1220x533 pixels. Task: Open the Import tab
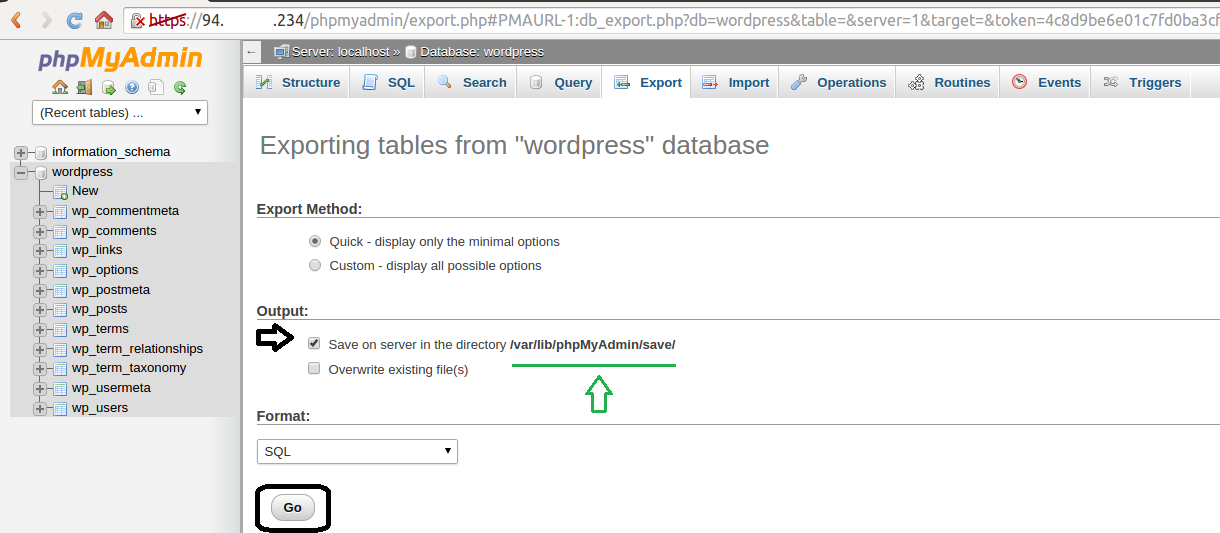tap(735, 83)
